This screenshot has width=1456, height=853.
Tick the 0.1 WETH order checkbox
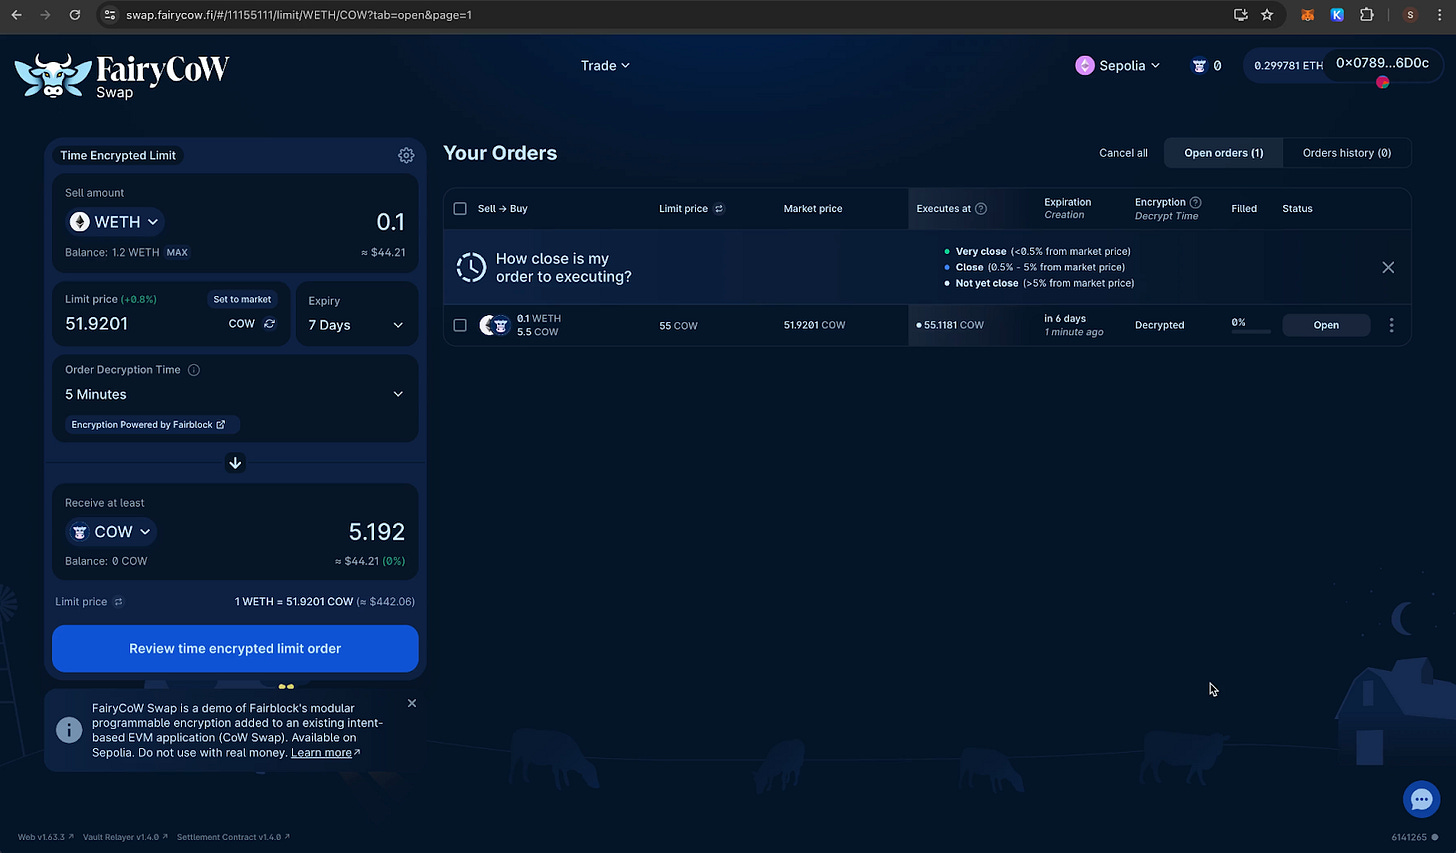[460, 325]
